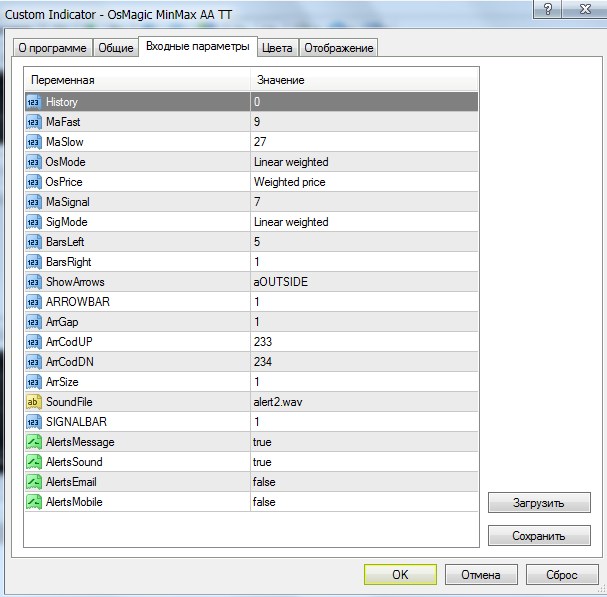Click the help question mark button

tap(547, 9)
